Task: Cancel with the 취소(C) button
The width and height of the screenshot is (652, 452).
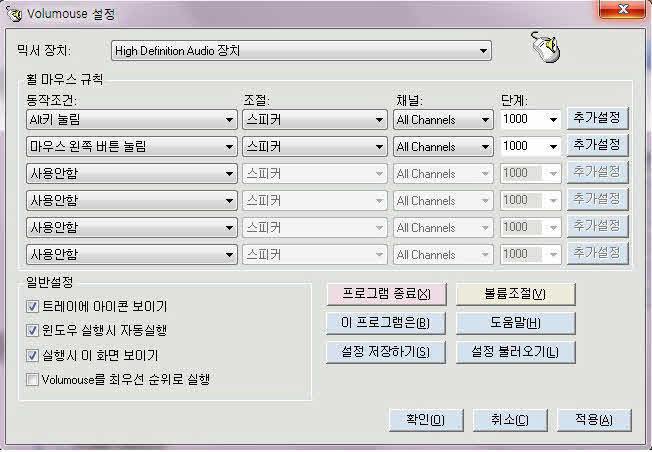Action: (510, 420)
